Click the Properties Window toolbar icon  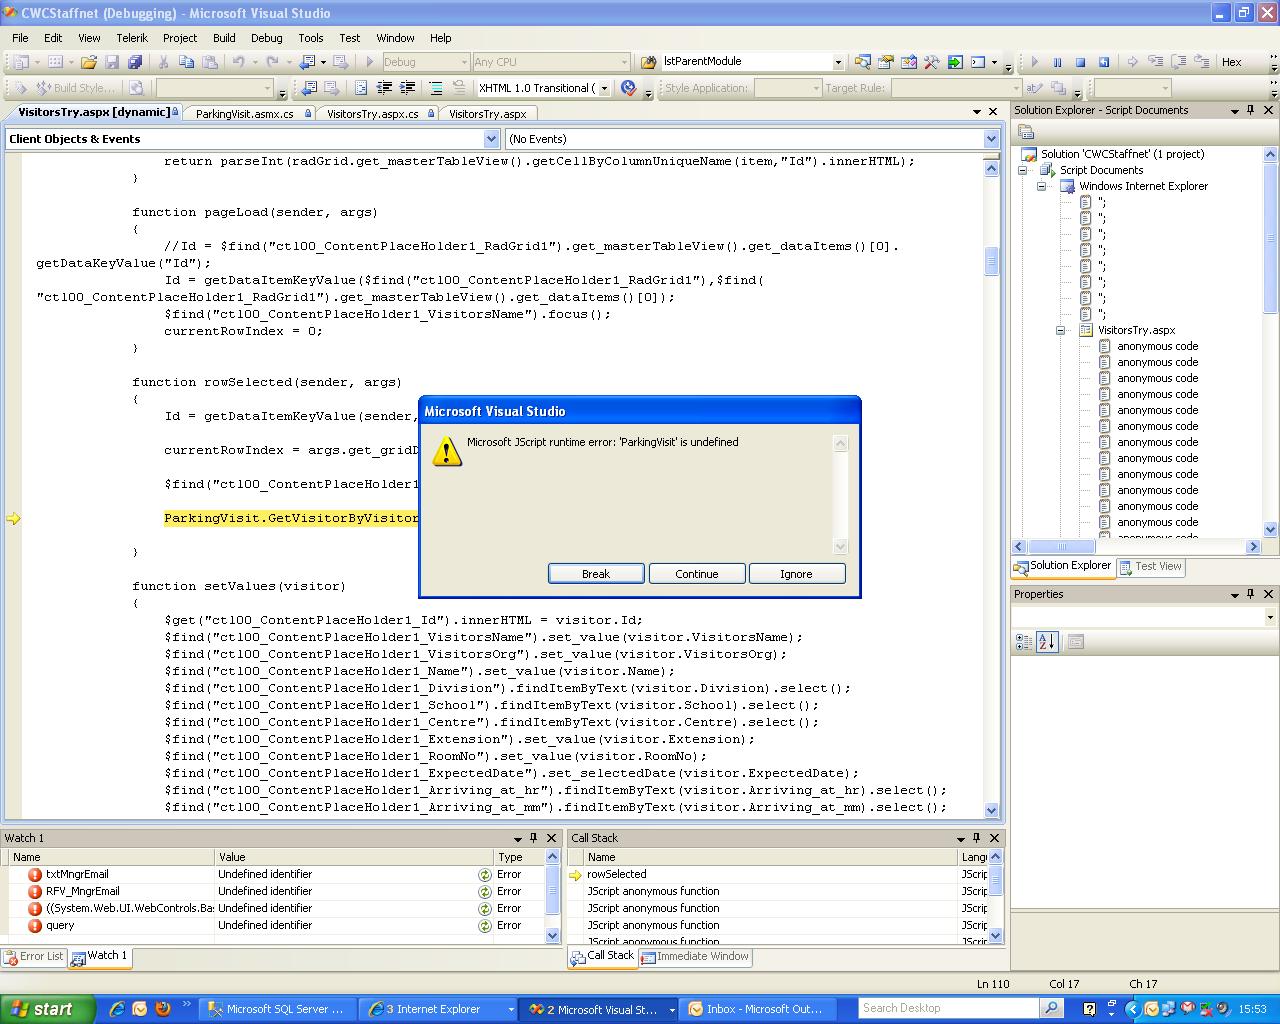[885, 62]
